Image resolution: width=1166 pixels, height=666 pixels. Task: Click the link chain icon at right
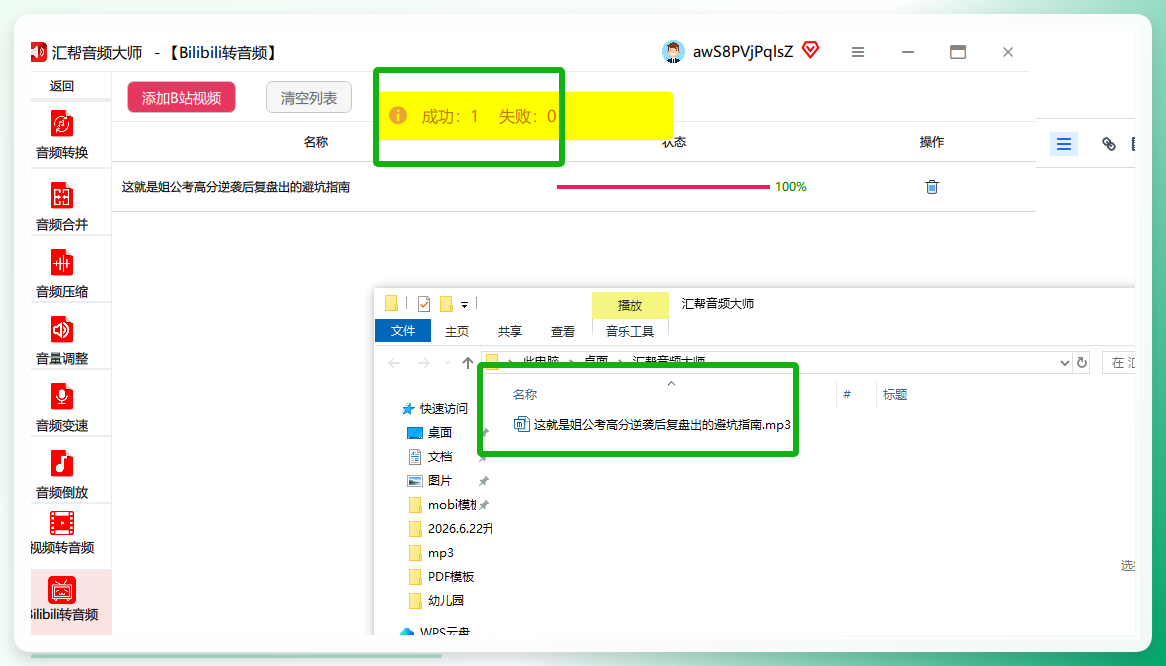coord(1109,144)
